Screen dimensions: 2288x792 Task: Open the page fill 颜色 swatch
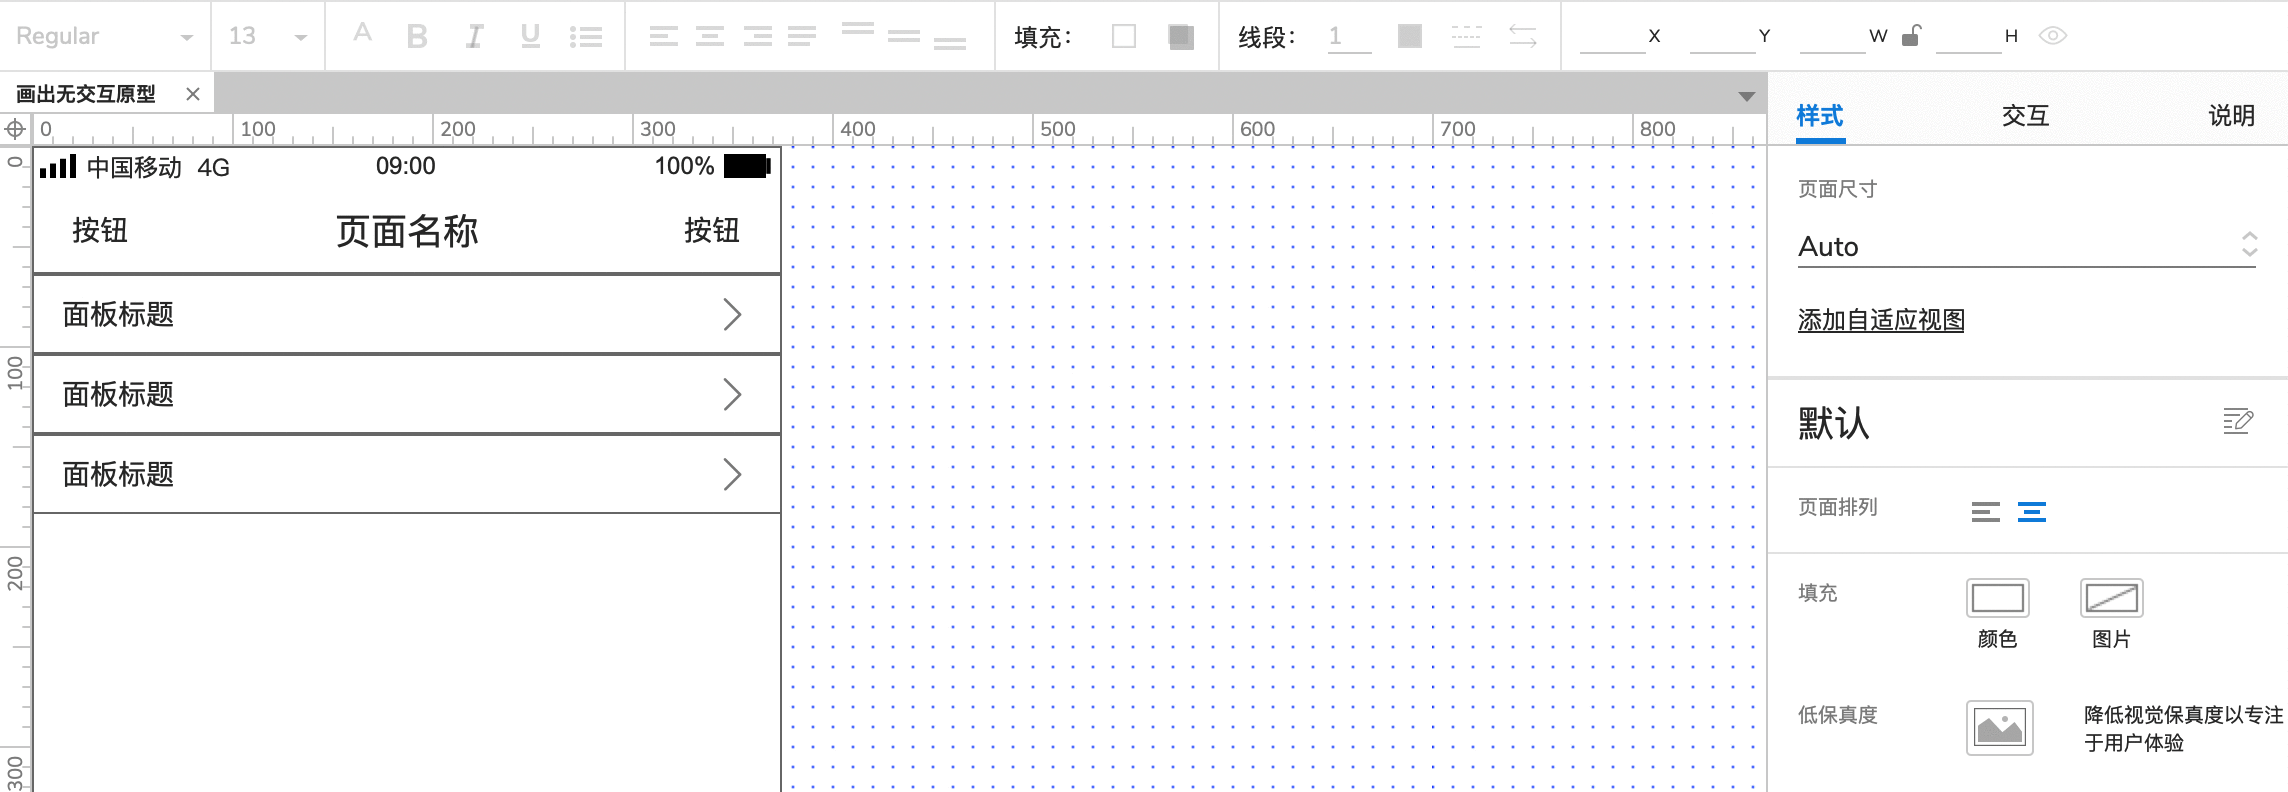1998,598
